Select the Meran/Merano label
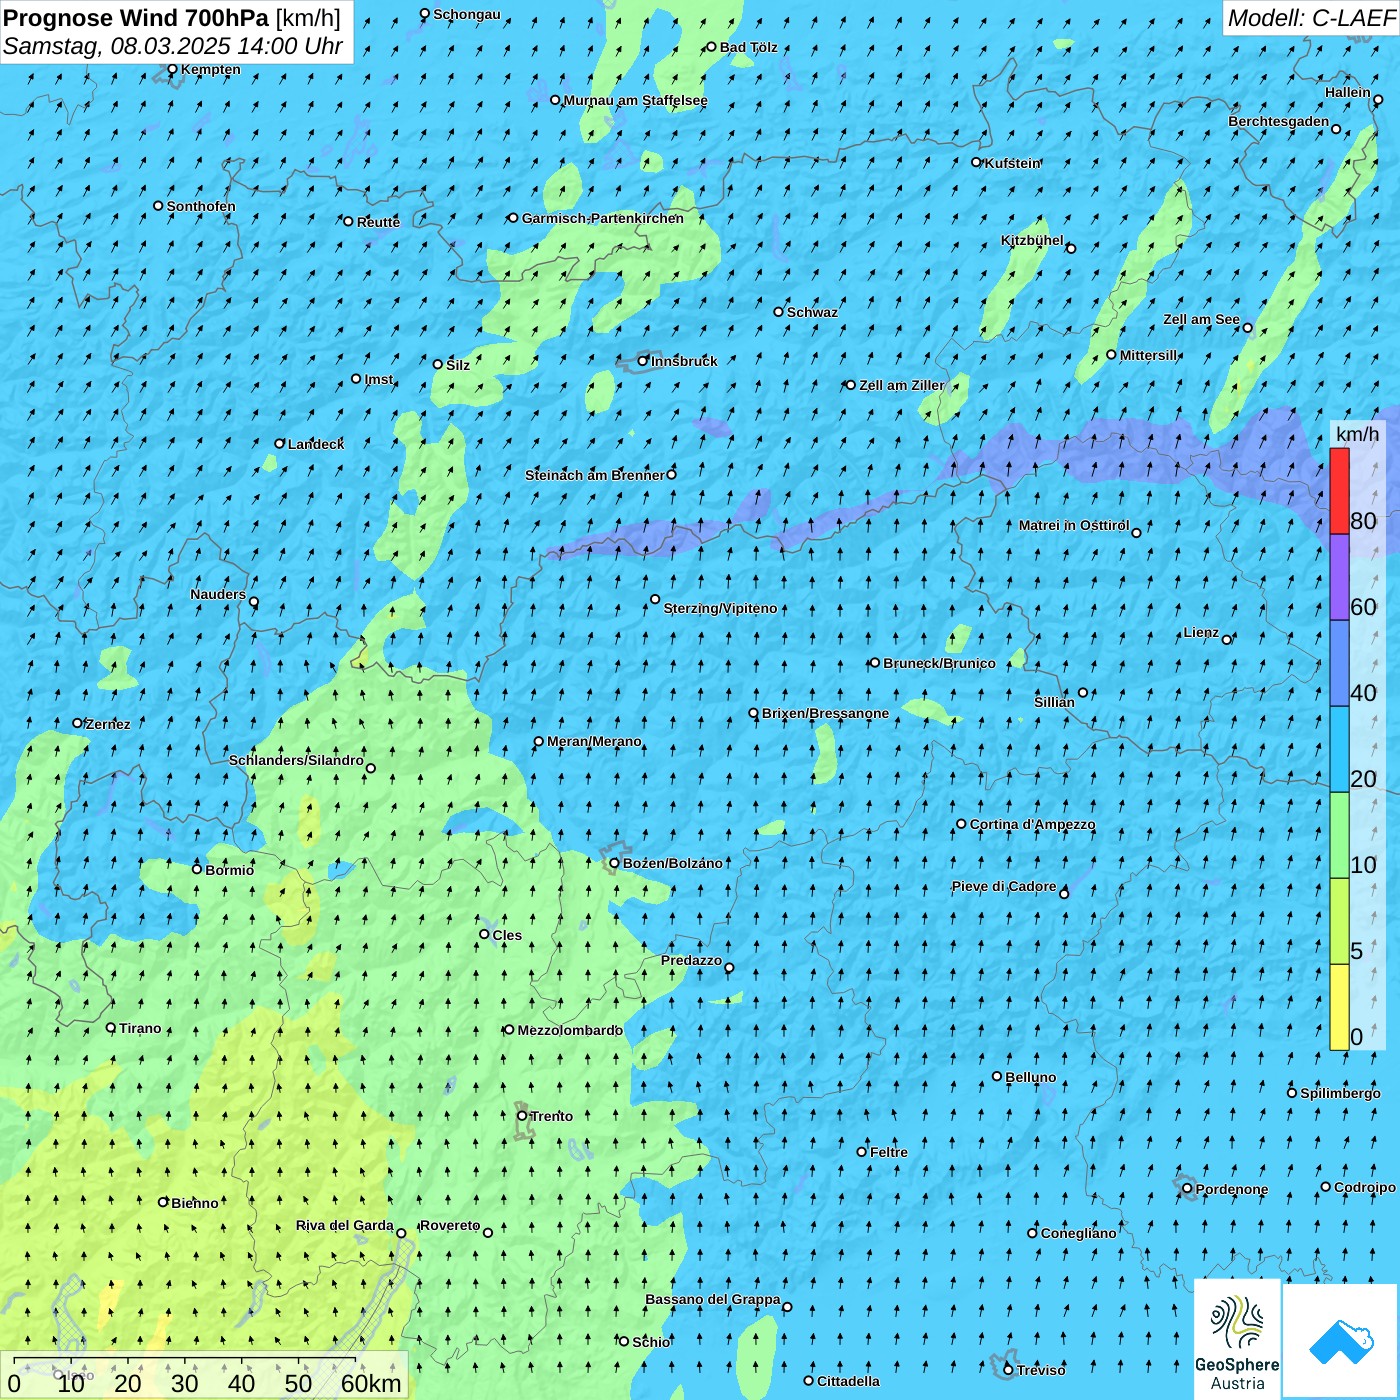This screenshot has height=1400, width=1400. click(594, 741)
